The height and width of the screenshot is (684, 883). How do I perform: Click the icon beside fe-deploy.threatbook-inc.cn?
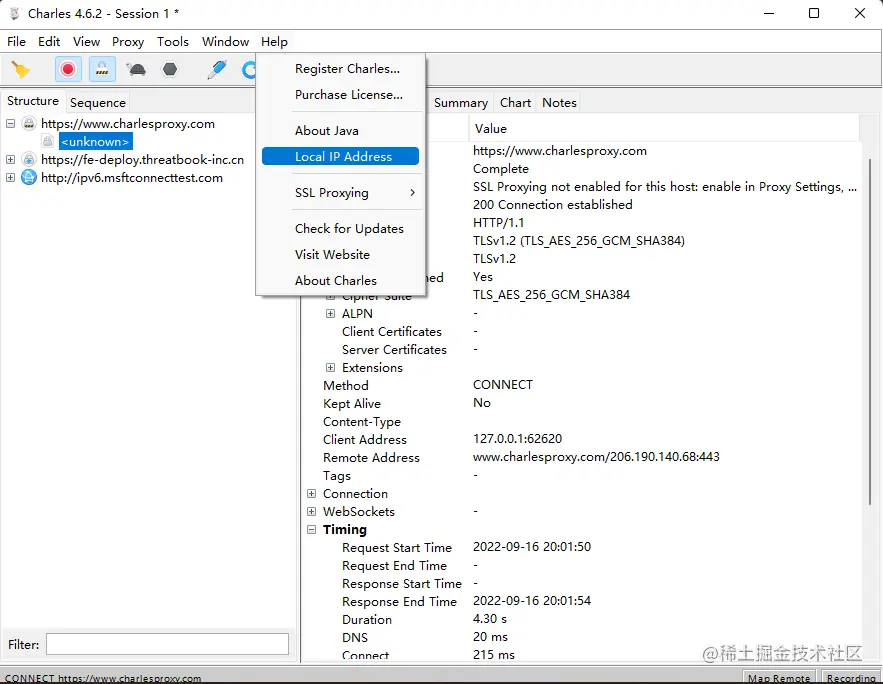29,159
